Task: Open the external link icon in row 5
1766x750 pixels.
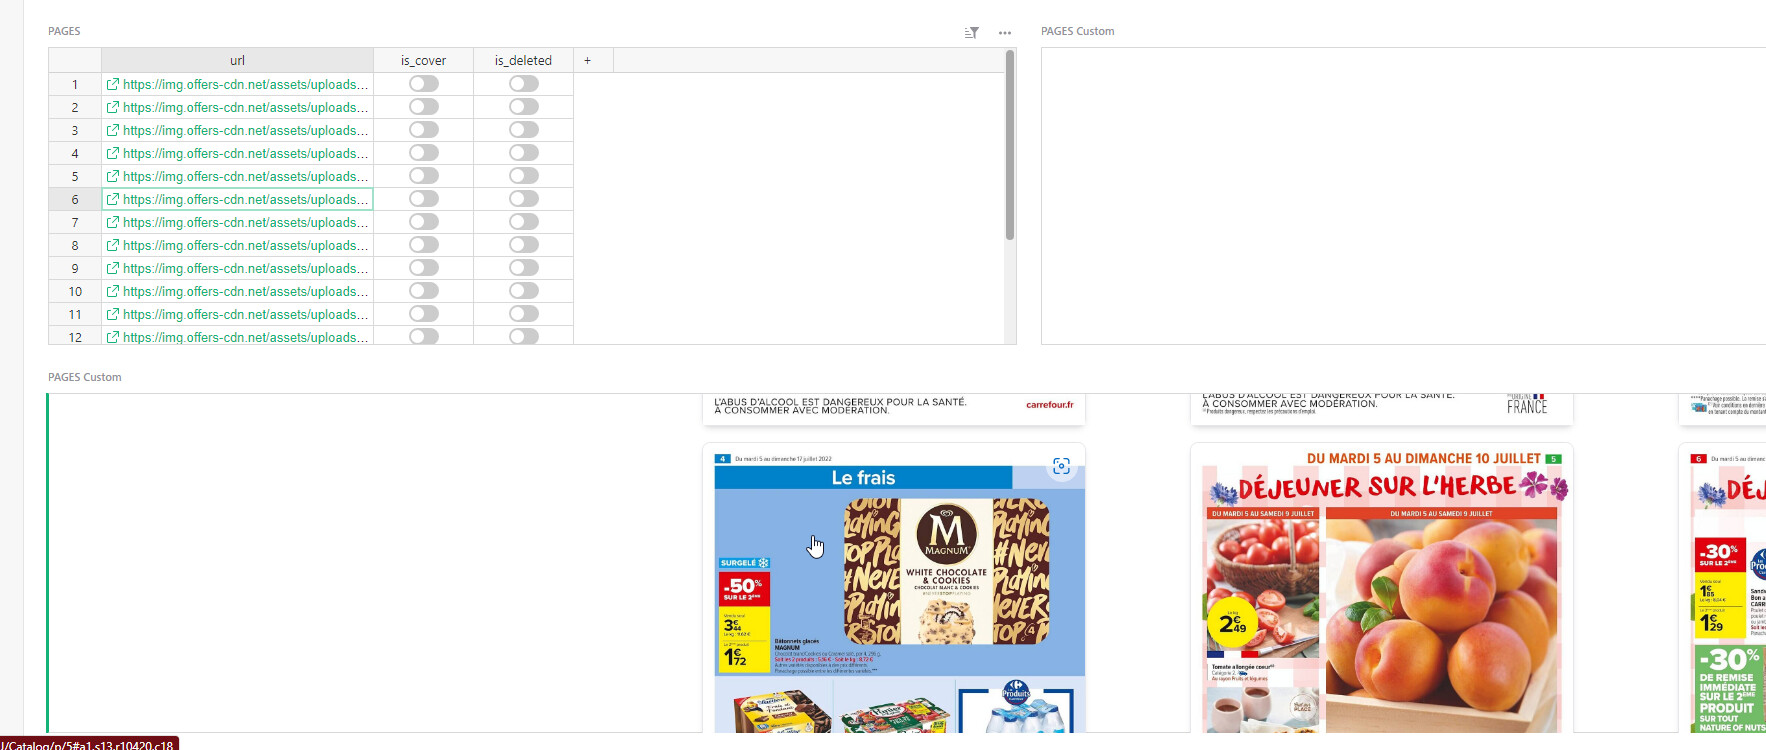Action: (x=113, y=177)
